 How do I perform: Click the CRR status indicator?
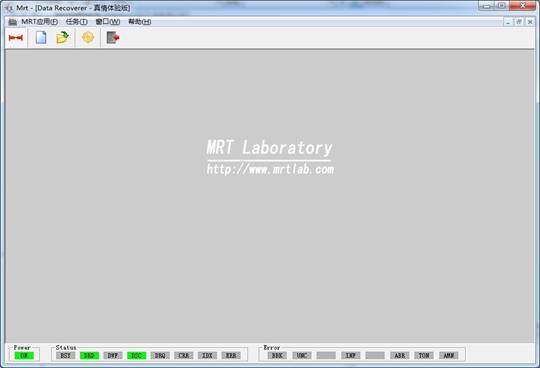(184, 356)
